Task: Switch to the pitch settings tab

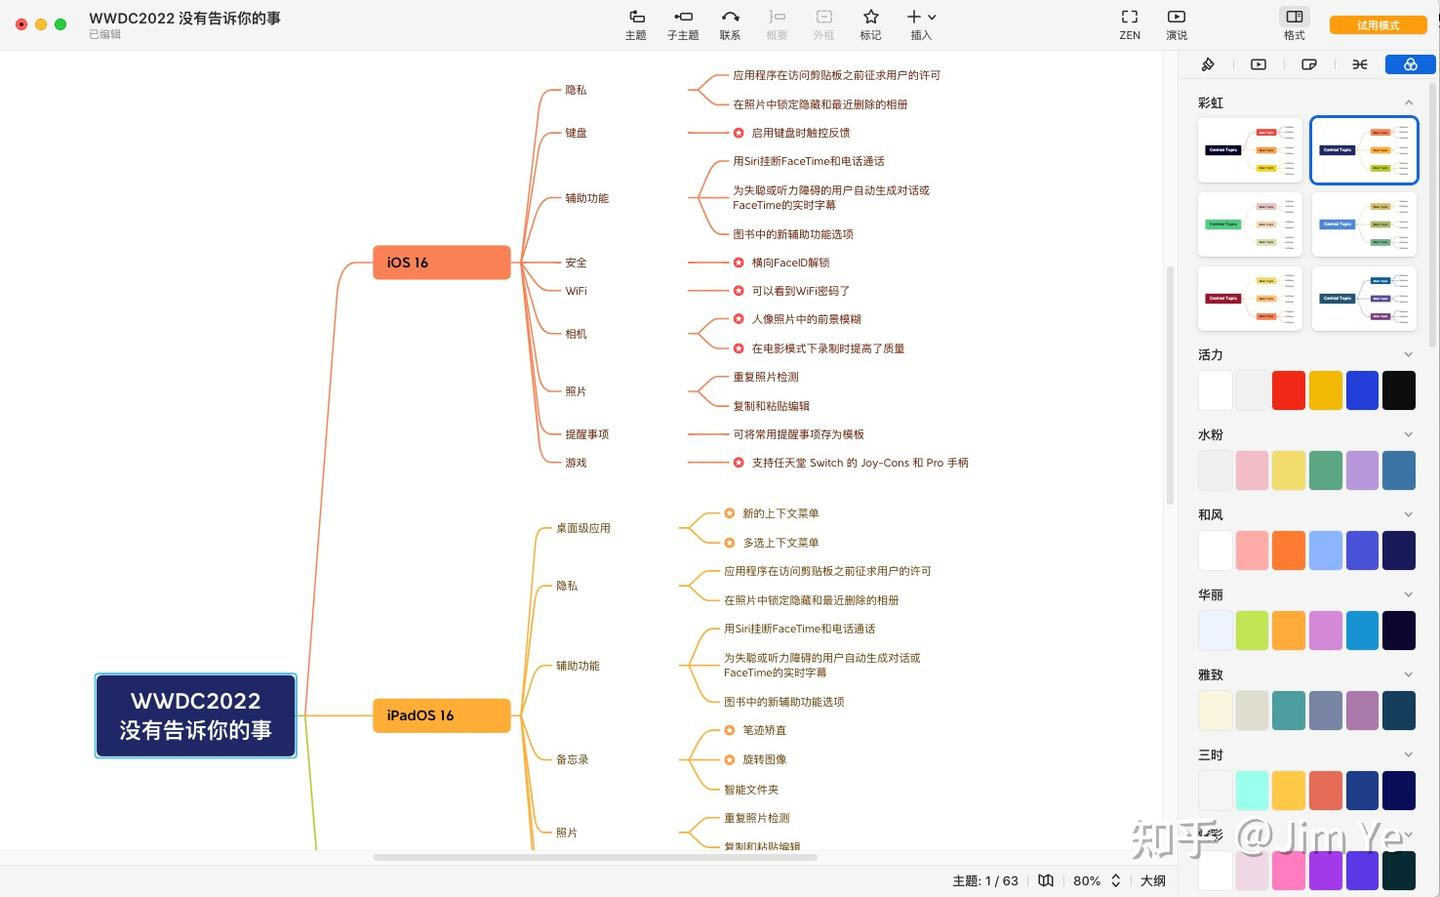Action: pyautogui.click(x=1258, y=65)
